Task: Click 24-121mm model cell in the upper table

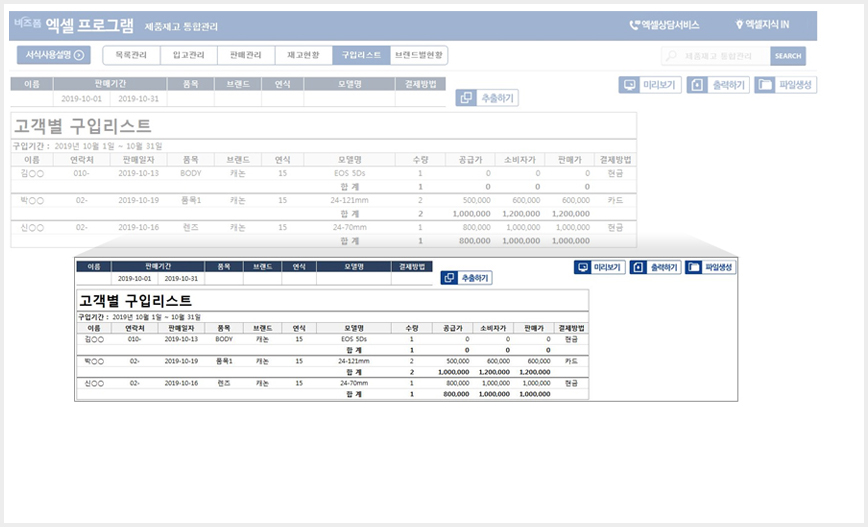Action: click(349, 200)
